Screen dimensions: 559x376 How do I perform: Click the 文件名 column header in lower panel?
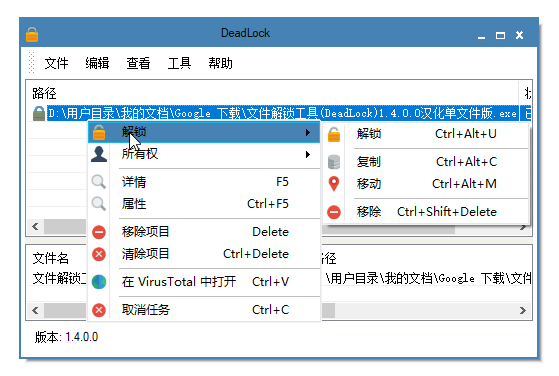coord(51,258)
